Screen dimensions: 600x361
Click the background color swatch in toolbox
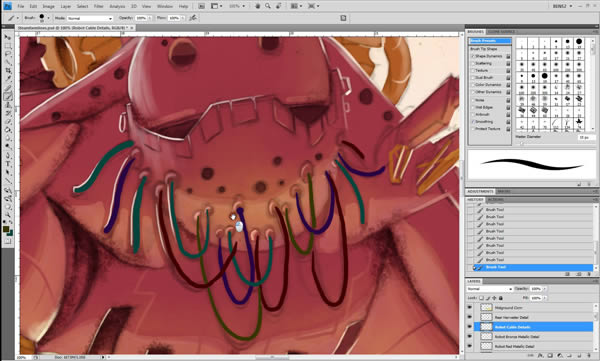tap(10, 233)
